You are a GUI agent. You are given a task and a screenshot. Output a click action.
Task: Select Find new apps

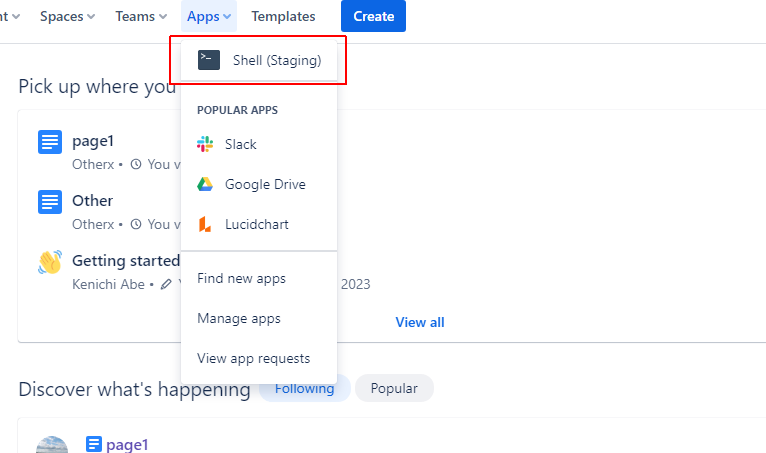tap(241, 278)
